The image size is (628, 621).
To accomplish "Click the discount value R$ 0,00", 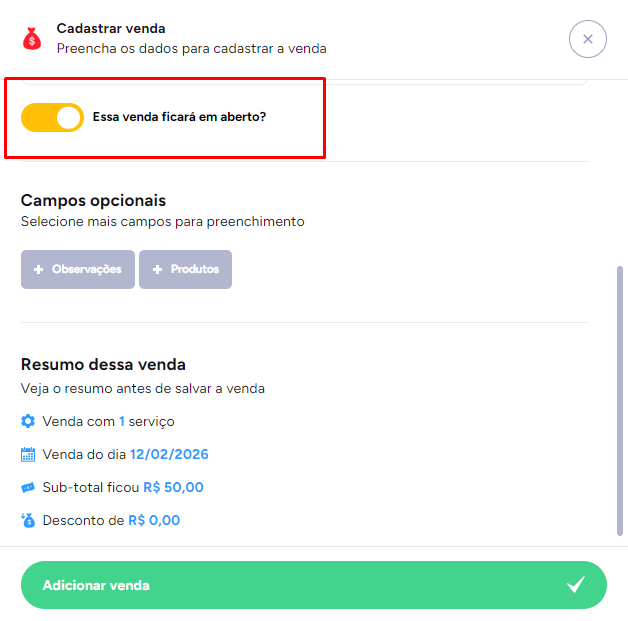I will click(154, 520).
